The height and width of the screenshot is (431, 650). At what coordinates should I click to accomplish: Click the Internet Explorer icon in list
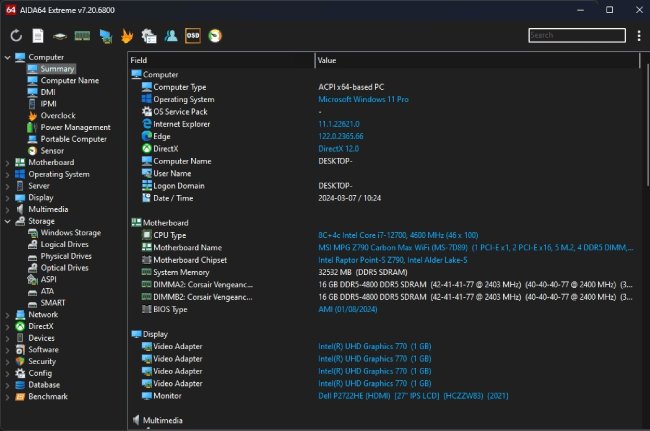[147, 124]
